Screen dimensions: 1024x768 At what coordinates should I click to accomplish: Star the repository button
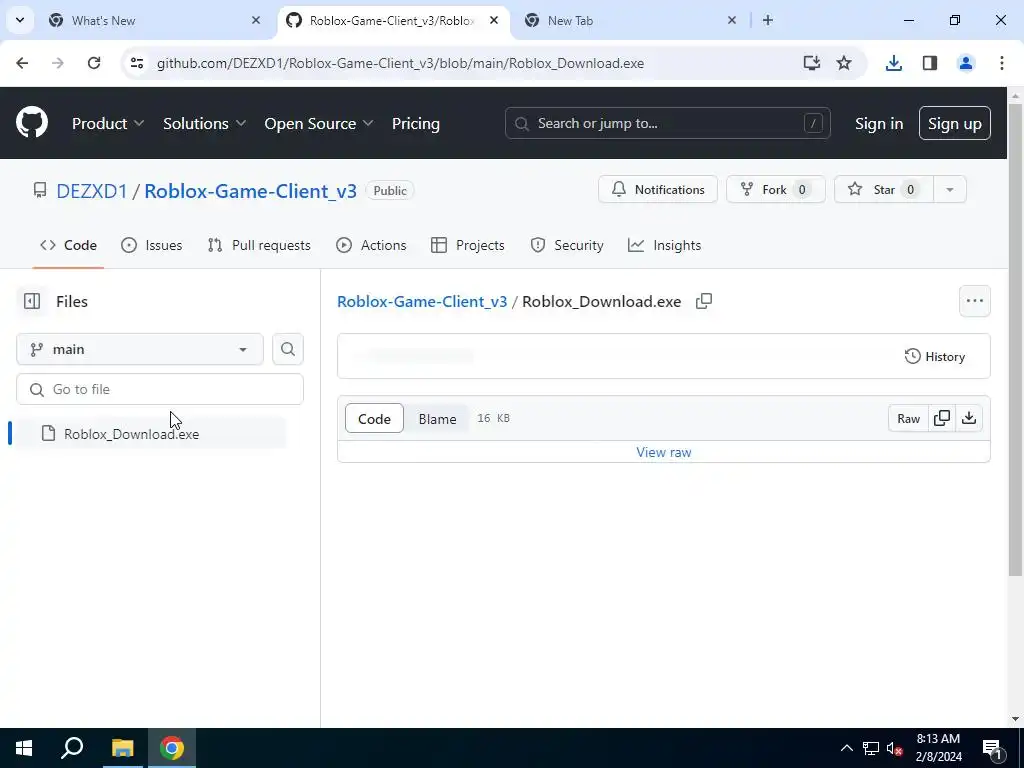[884, 189]
